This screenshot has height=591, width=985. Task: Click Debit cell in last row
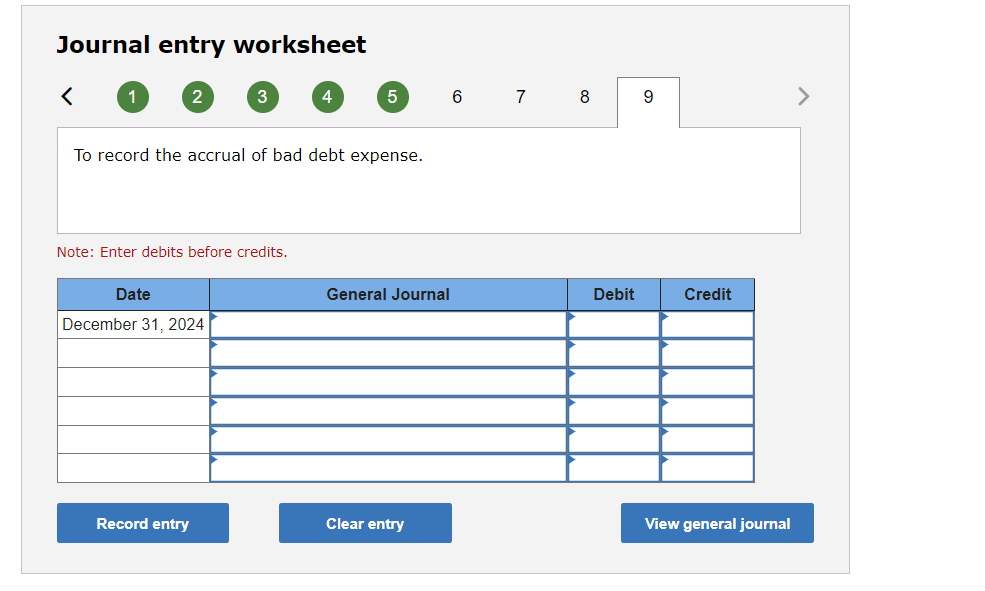[614, 468]
